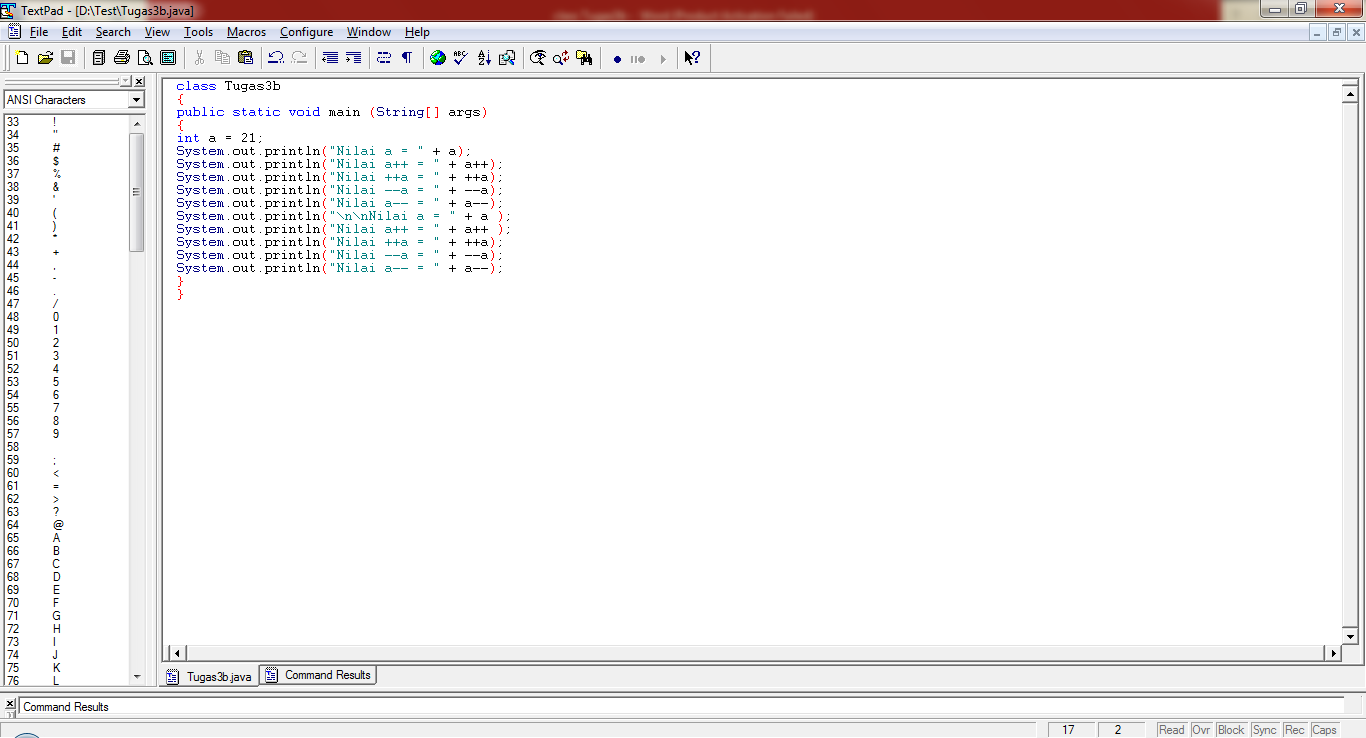Screen dimensions: 1366x738
Task: Expand the ANSI Characters dropdown
Action: [136, 100]
